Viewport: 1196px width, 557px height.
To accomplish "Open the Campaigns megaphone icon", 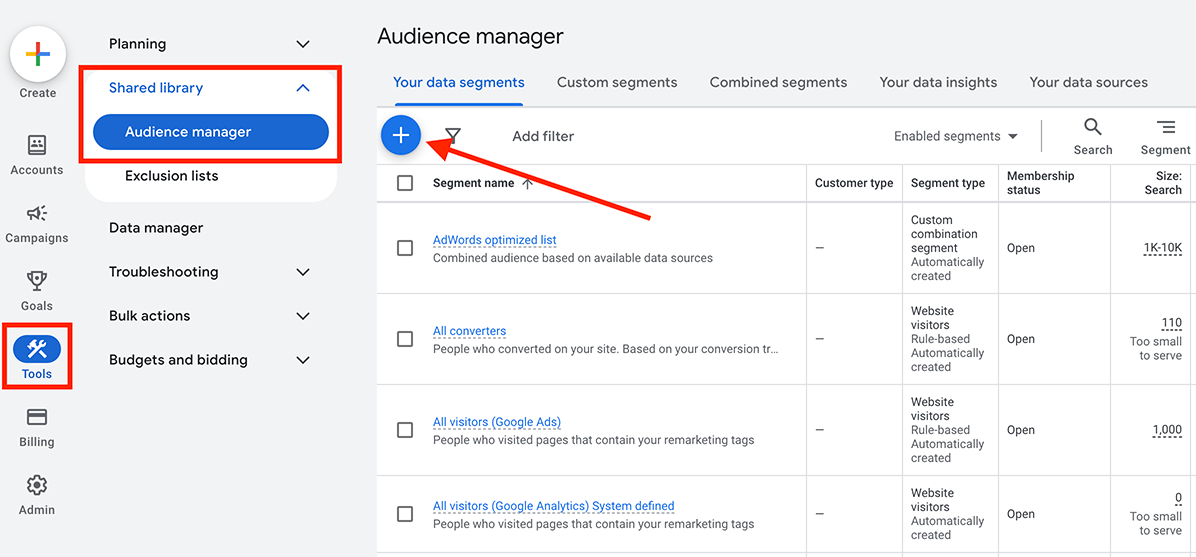I will [37, 213].
